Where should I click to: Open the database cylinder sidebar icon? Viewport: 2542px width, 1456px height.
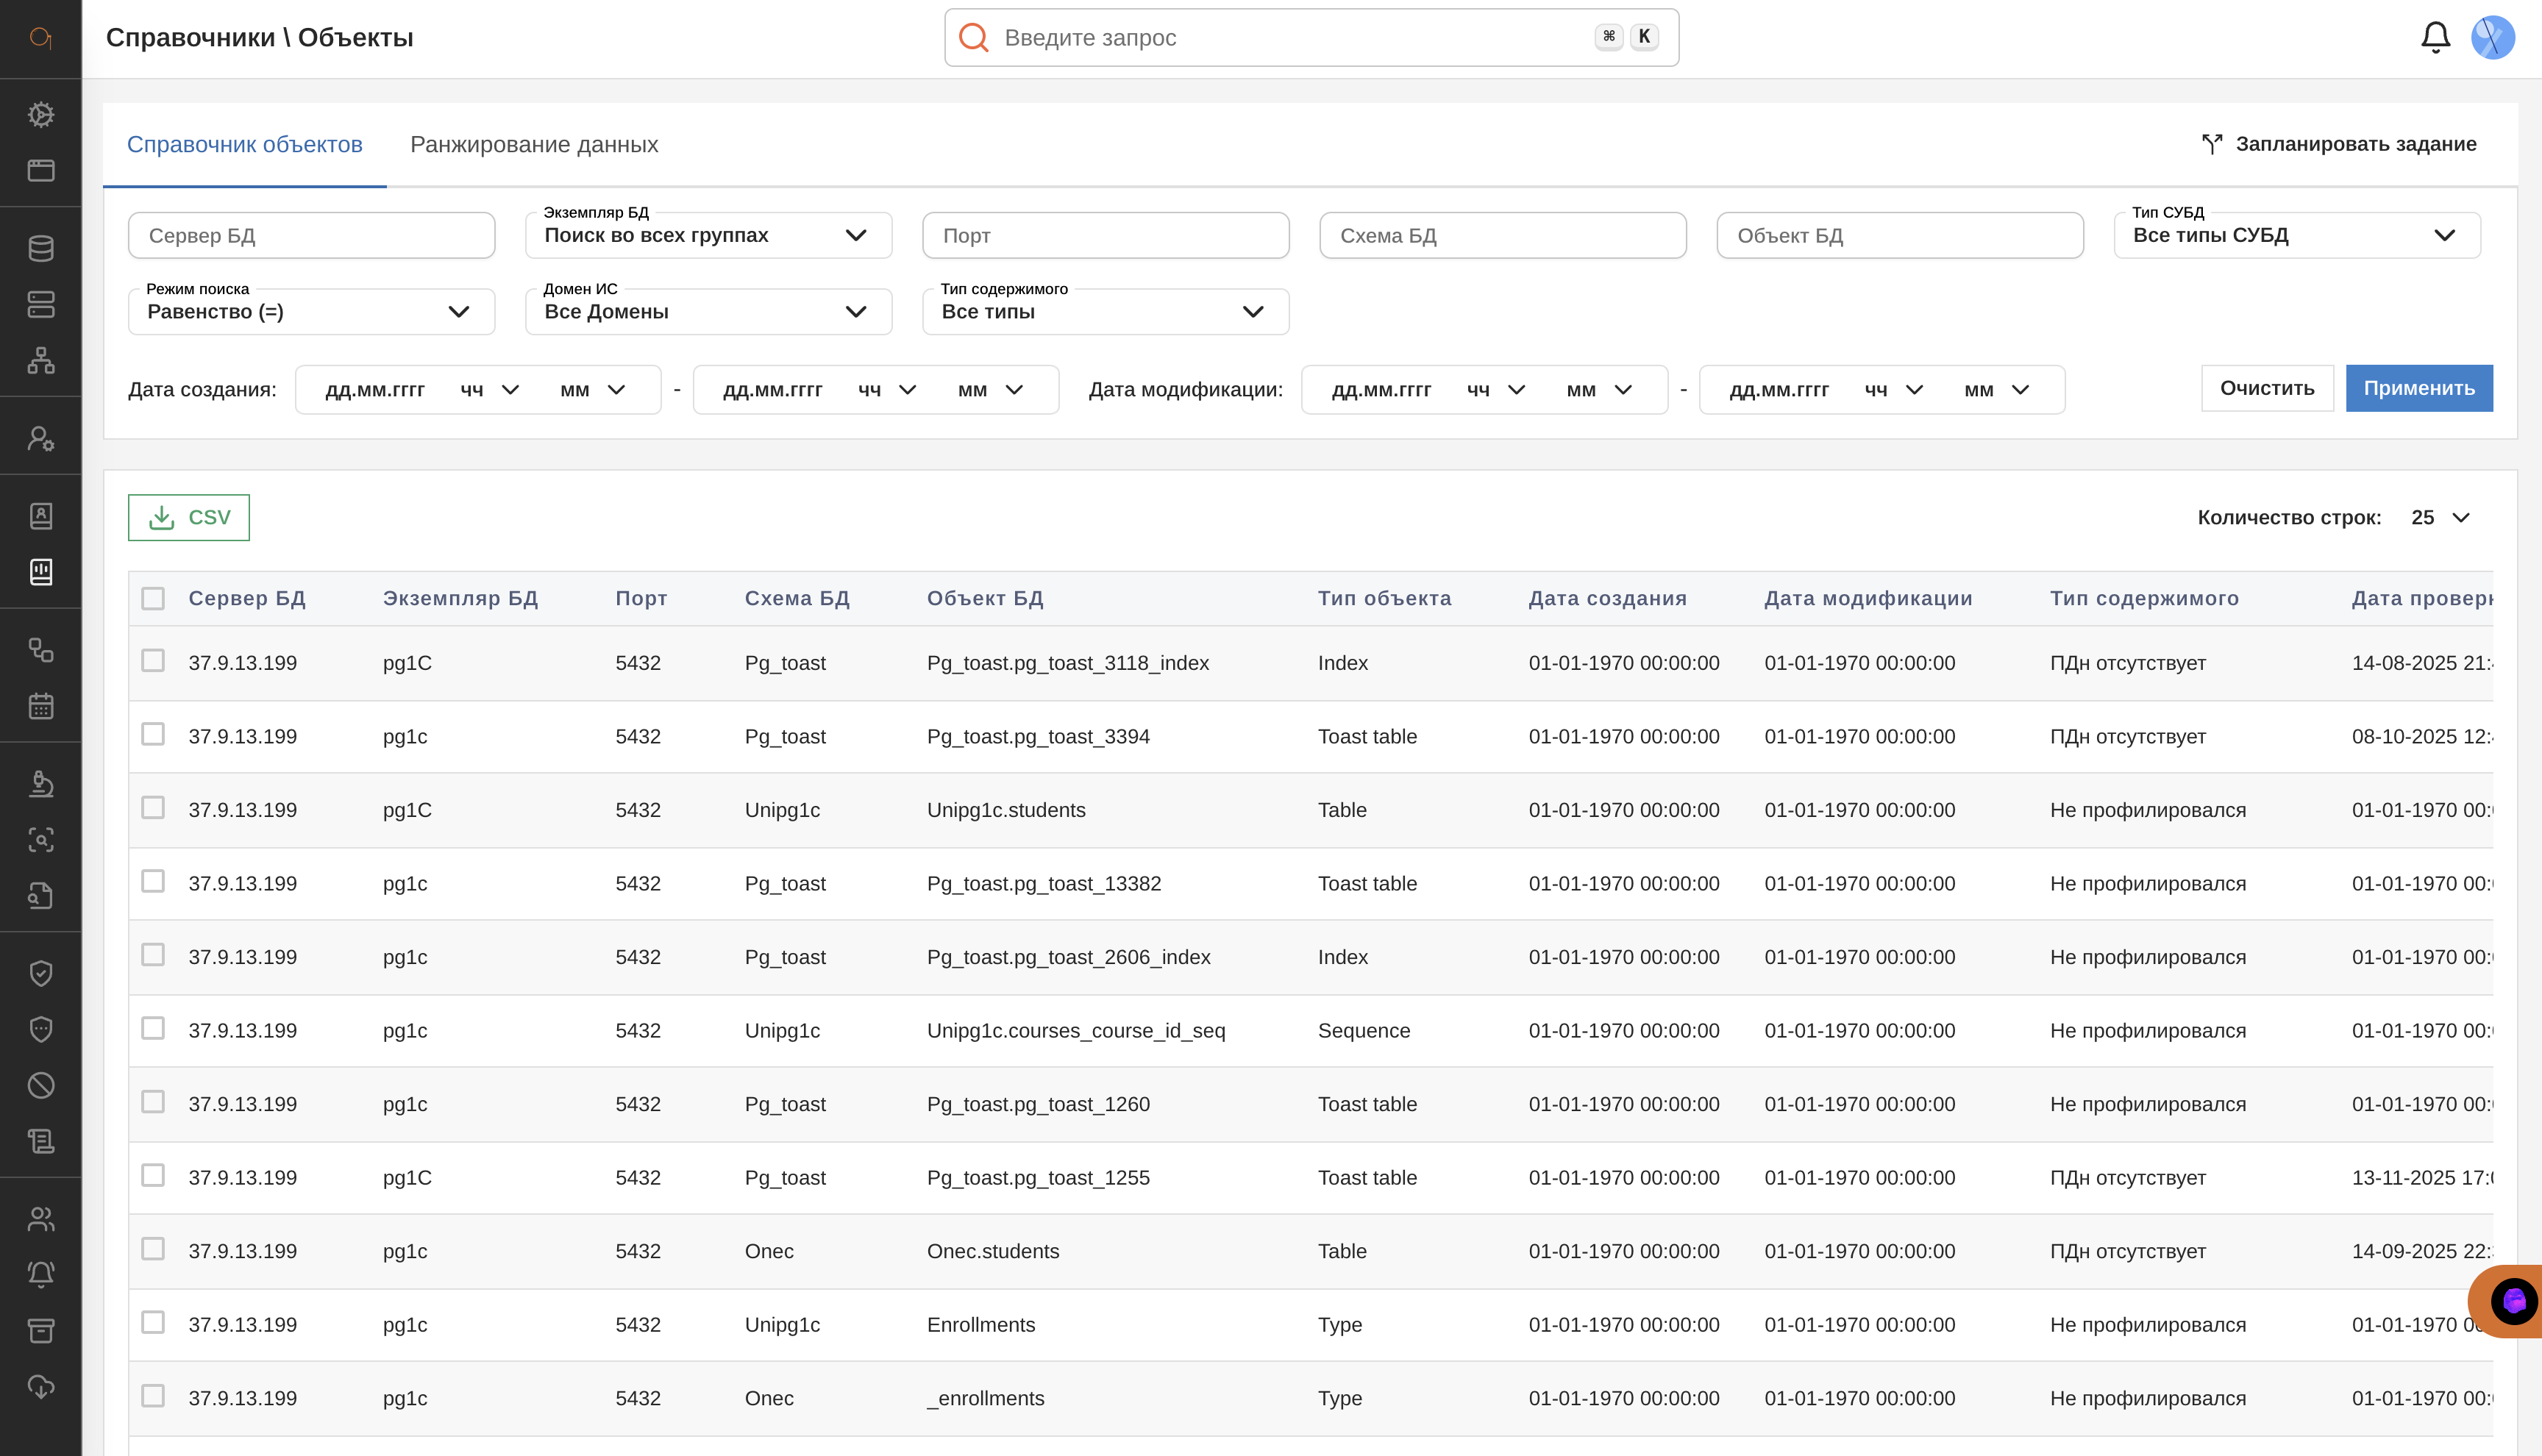point(41,248)
